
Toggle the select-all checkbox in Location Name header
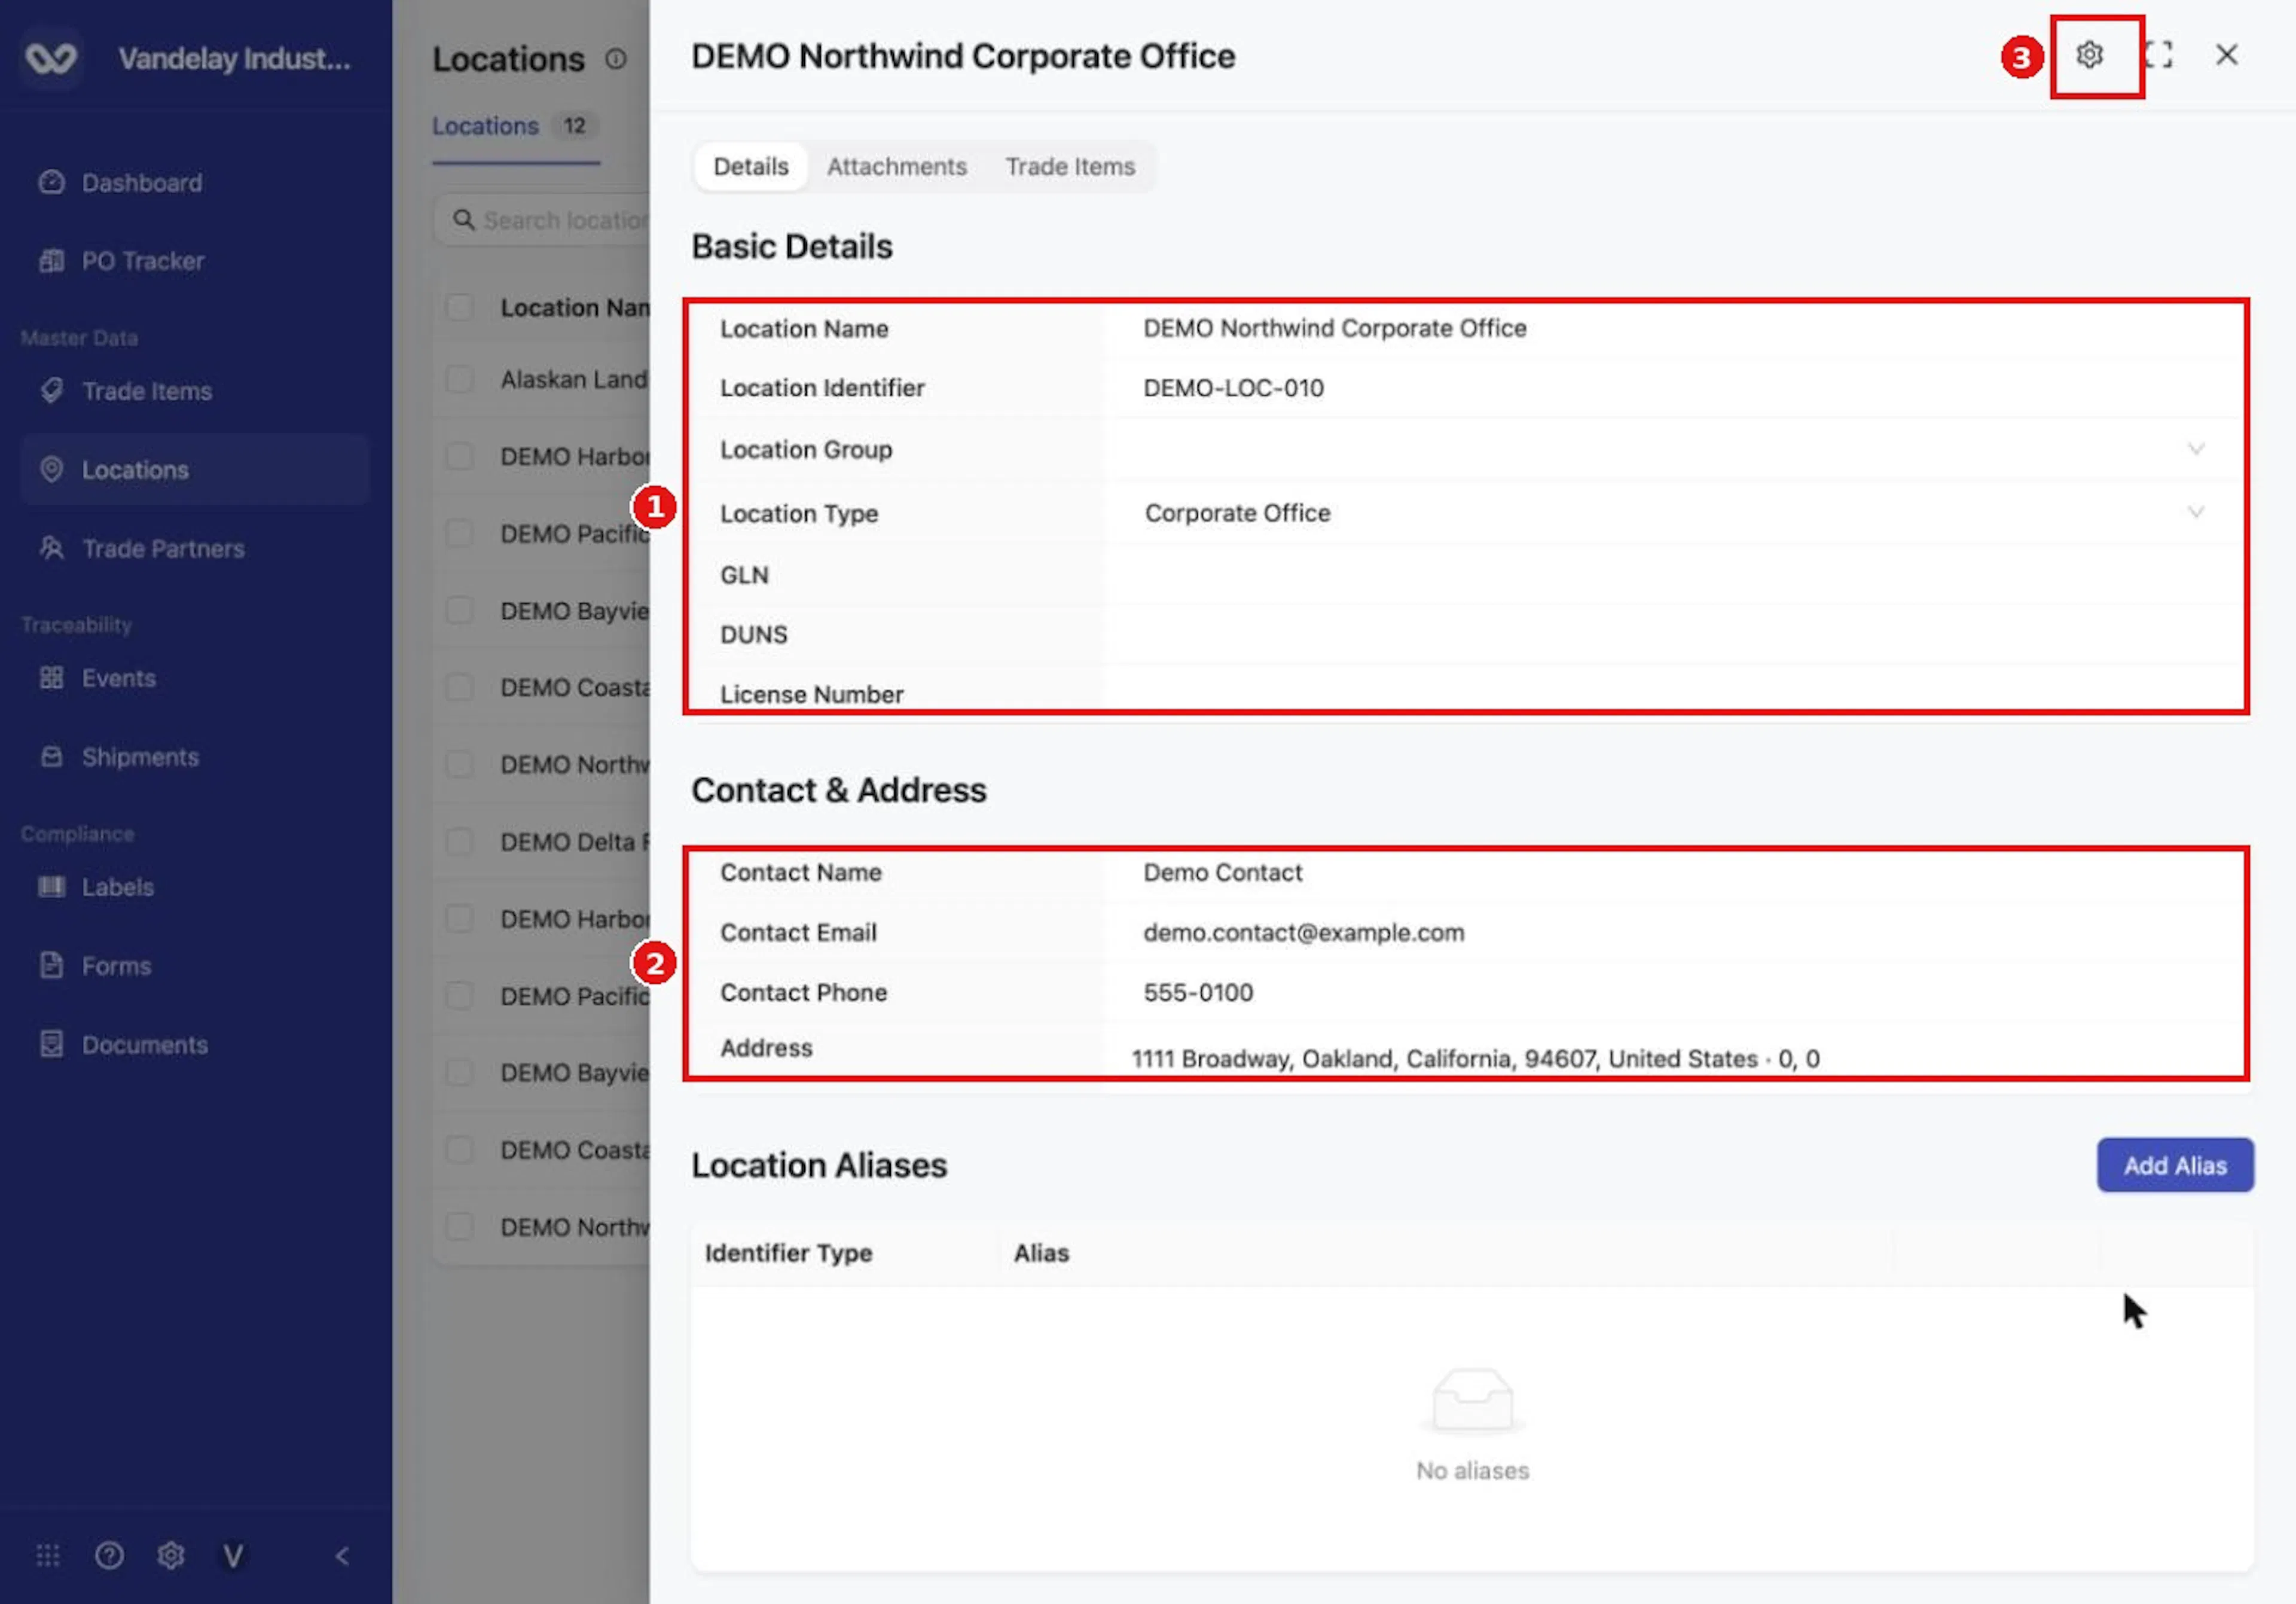click(x=459, y=307)
